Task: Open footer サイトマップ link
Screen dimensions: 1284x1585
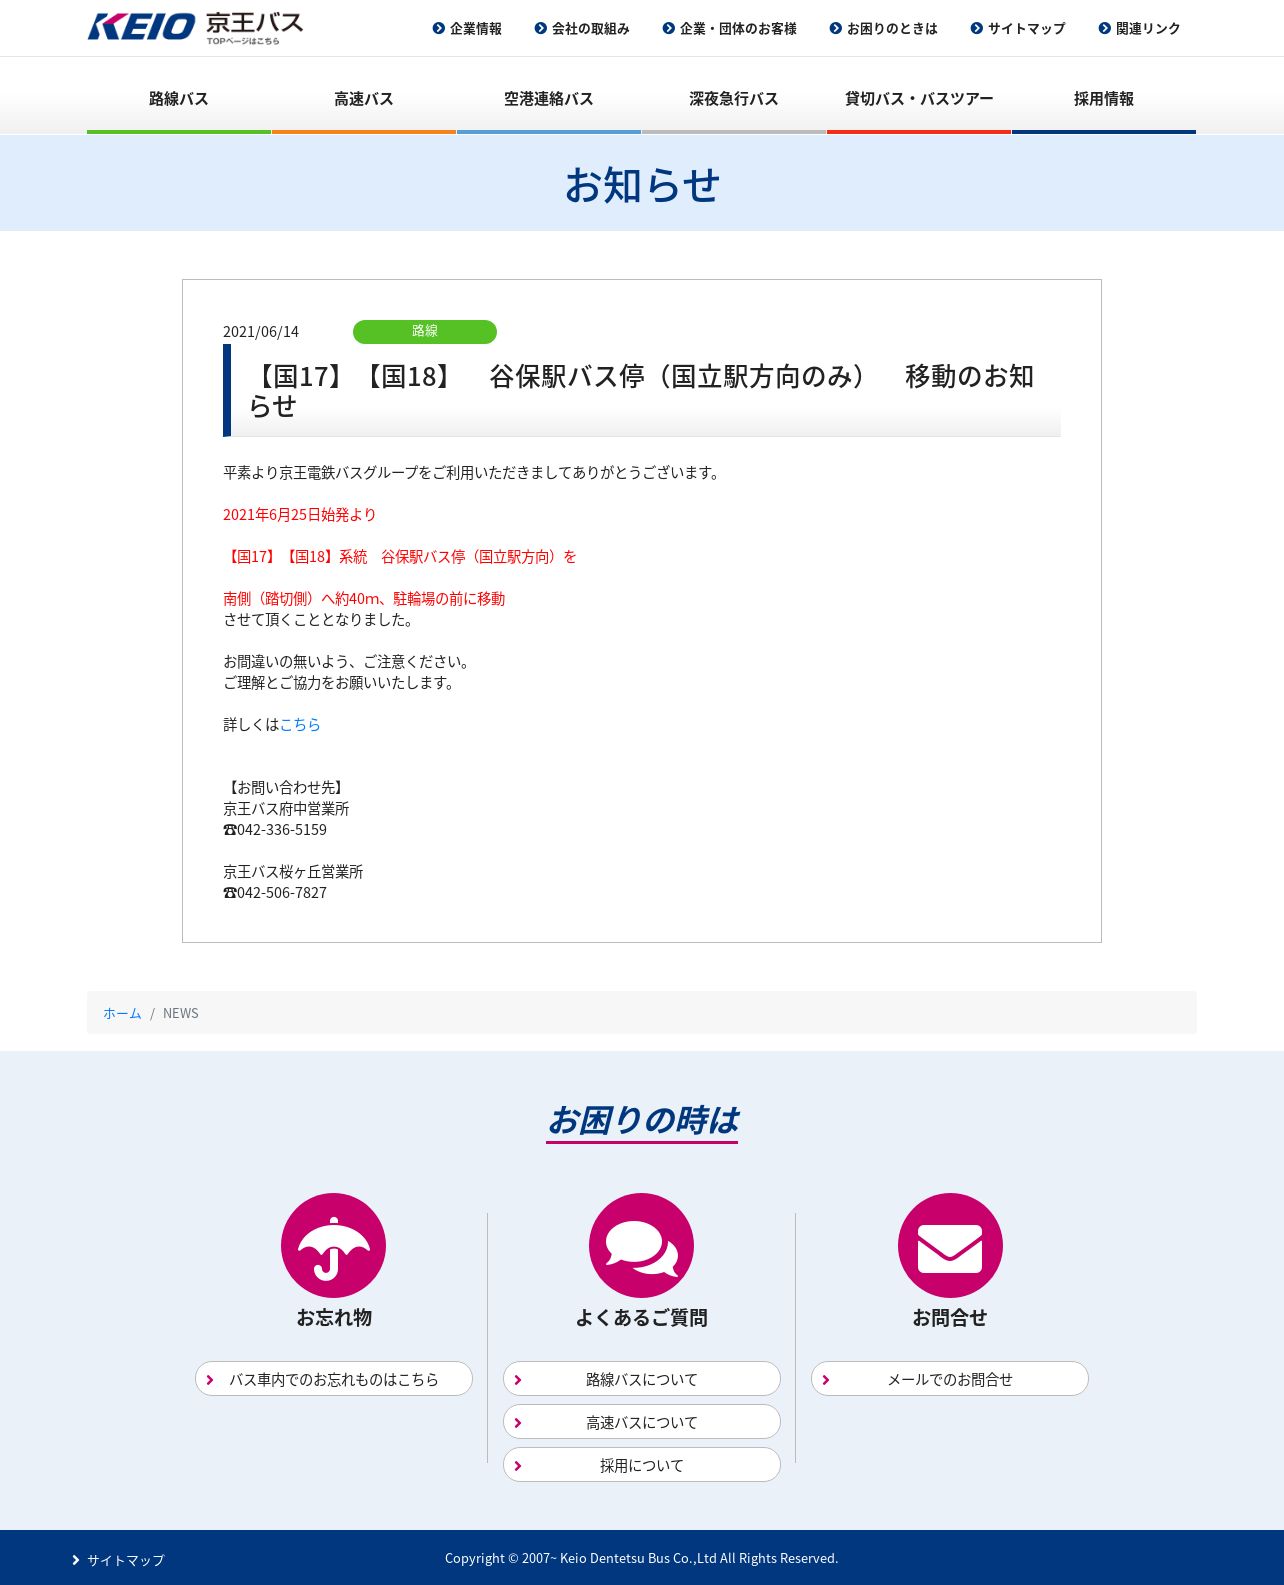Action: pos(126,1560)
